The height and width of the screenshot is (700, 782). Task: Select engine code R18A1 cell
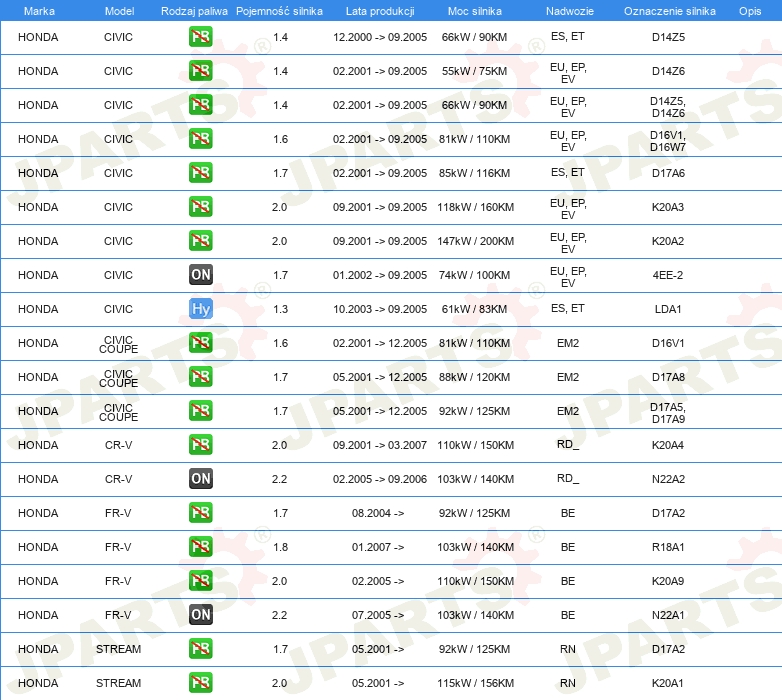668,547
